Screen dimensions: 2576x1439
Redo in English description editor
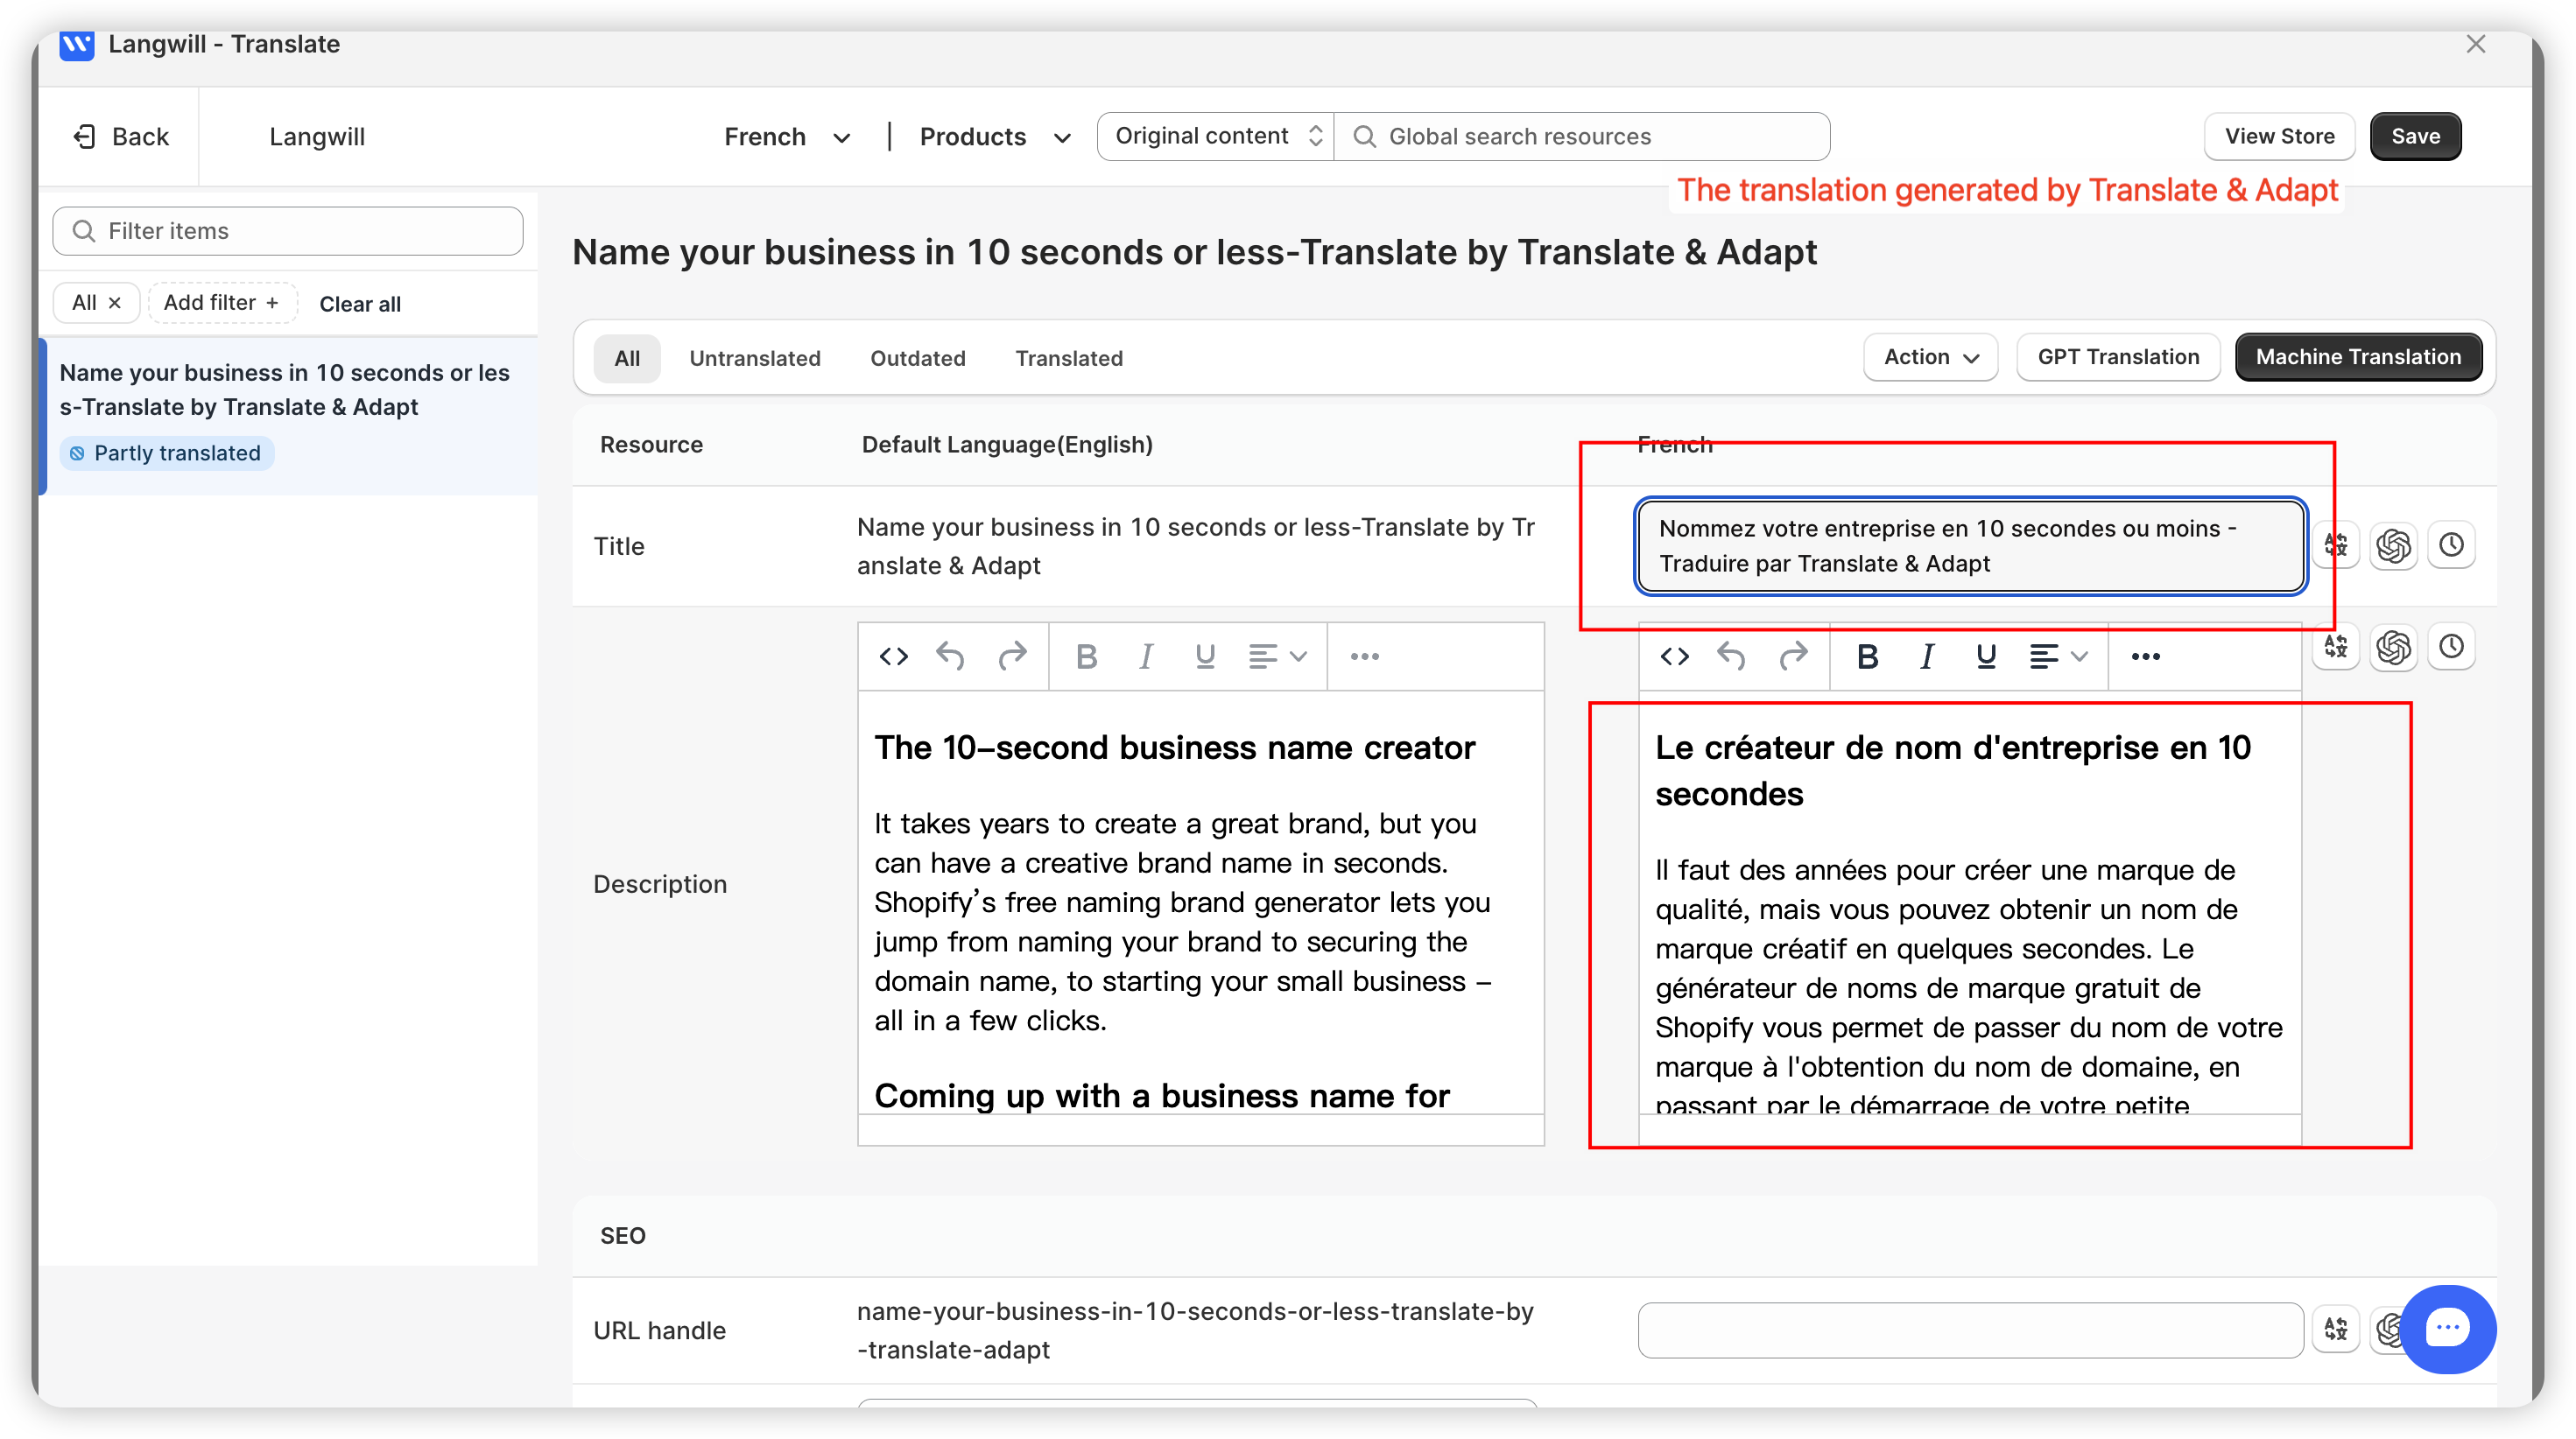pyautogui.click(x=1013, y=656)
